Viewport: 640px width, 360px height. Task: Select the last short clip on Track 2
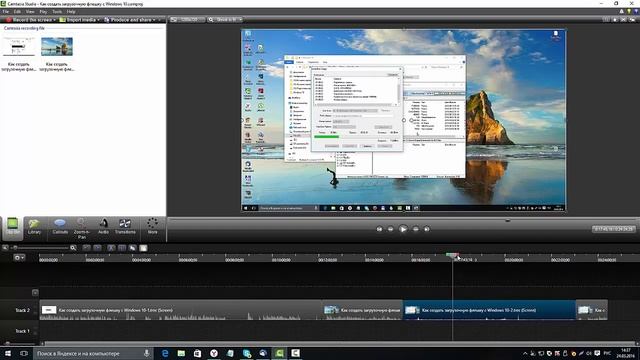592,310
